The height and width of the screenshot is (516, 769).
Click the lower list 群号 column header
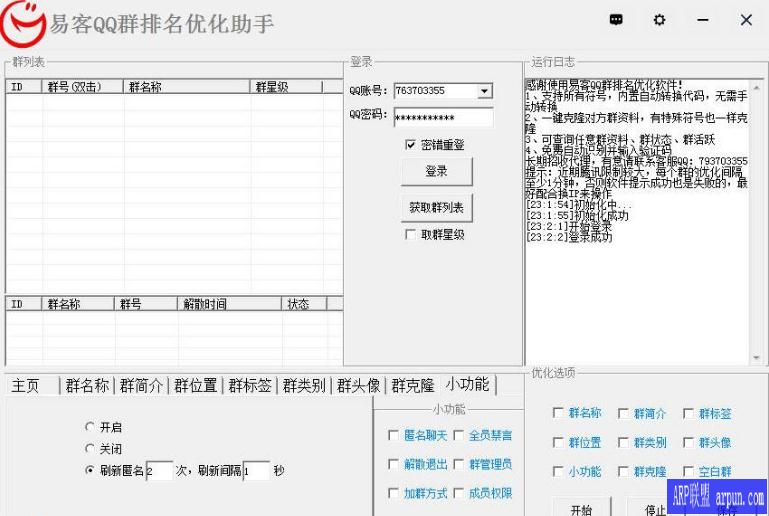coord(146,304)
